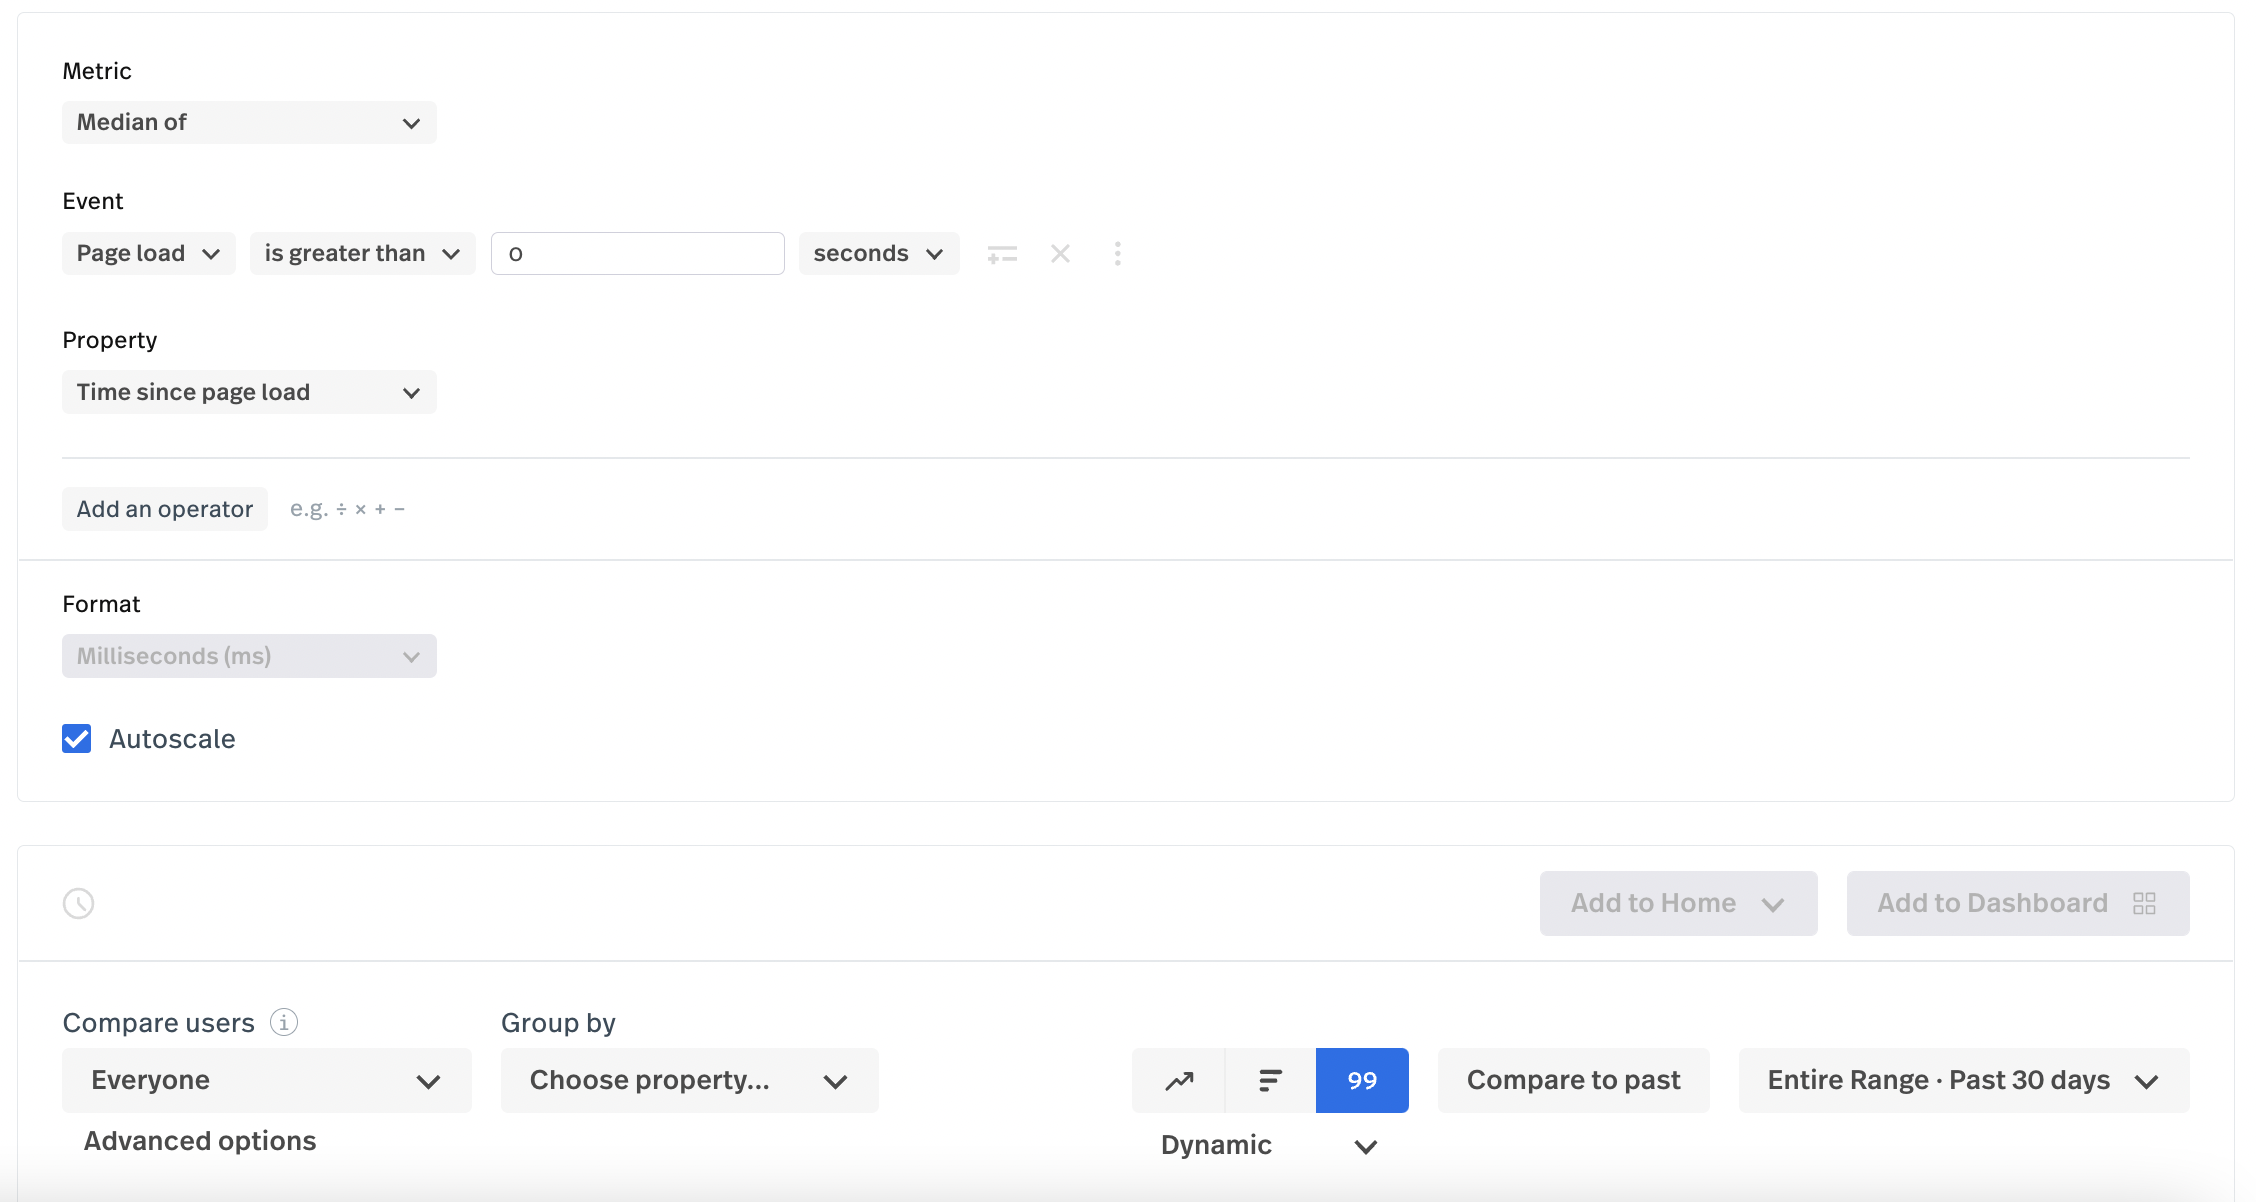This screenshot has width=2256, height=1202.
Task: Switch to the line chart view icon
Action: pyautogui.click(x=1179, y=1080)
